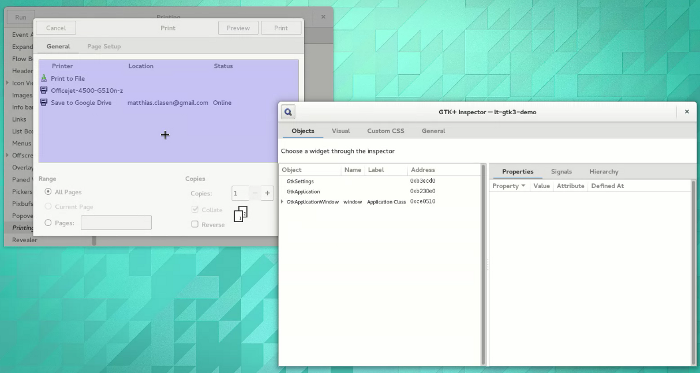Expand Offscreen item in the demo list

7,155
